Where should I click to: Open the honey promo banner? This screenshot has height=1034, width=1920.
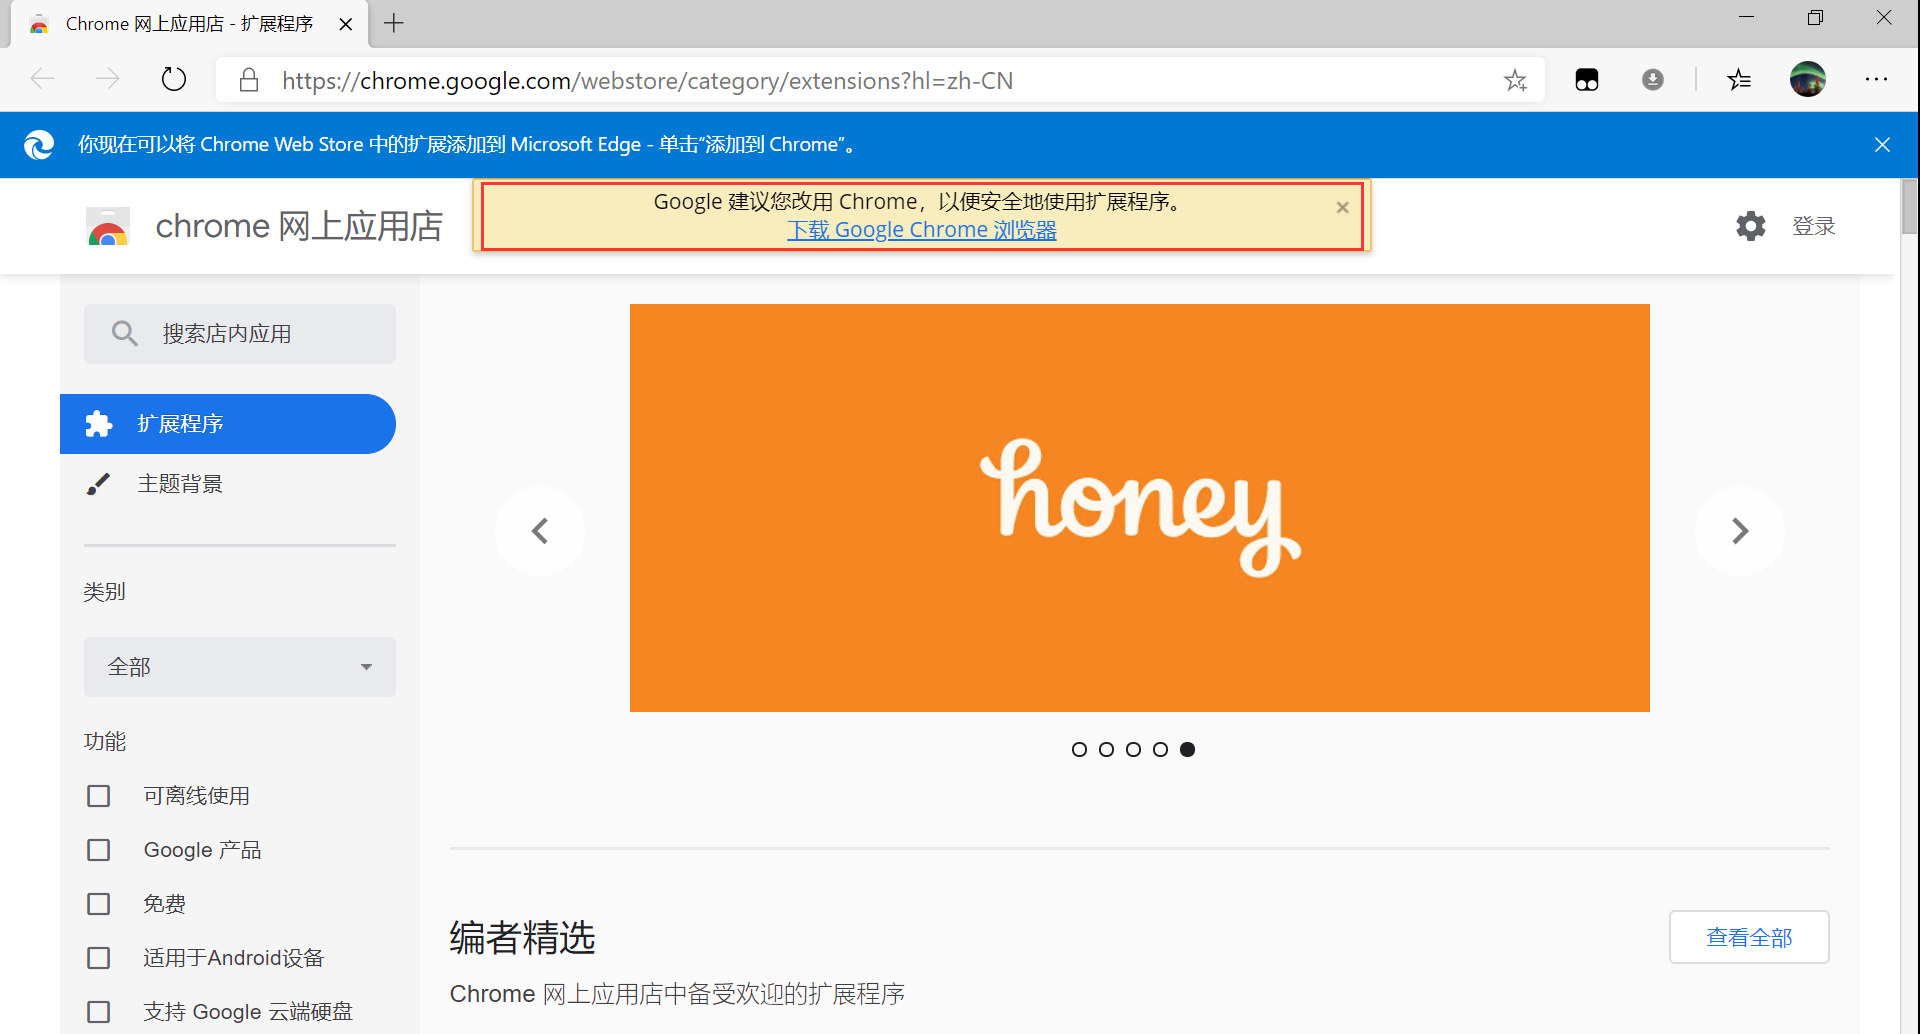click(1140, 508)
